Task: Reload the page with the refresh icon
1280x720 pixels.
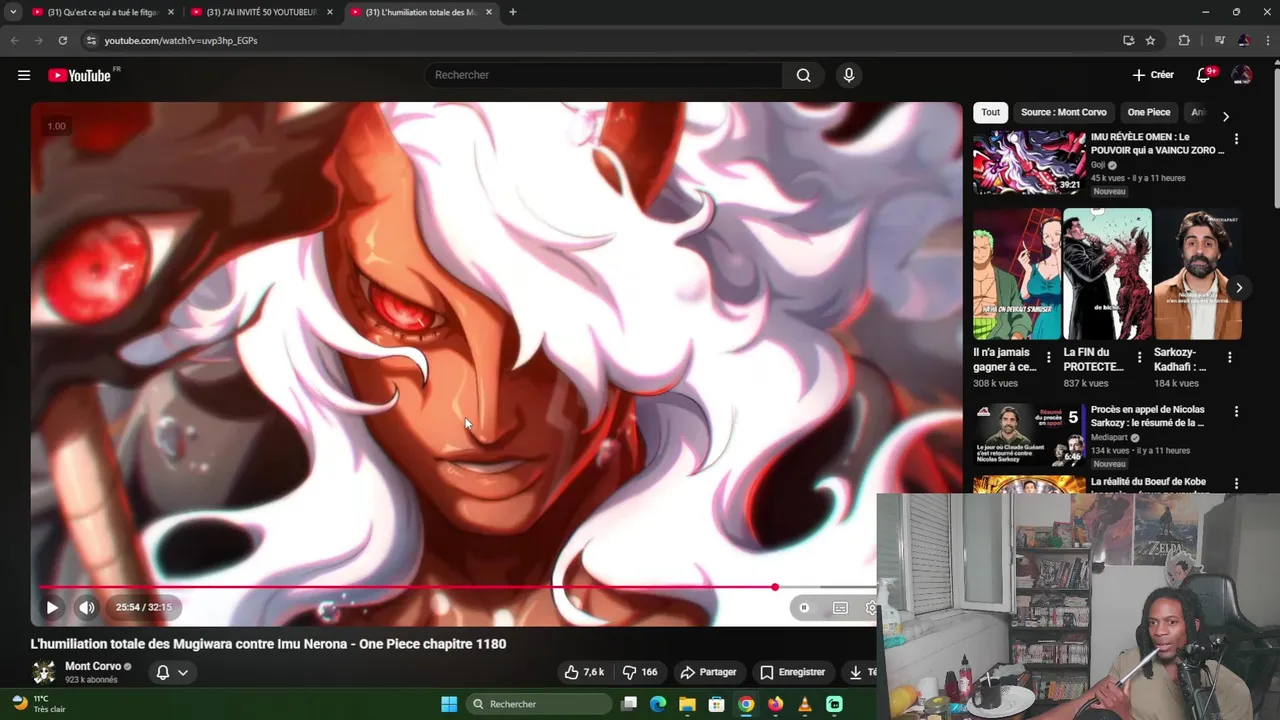Action: pyautogui.click(x=62, y=41)
